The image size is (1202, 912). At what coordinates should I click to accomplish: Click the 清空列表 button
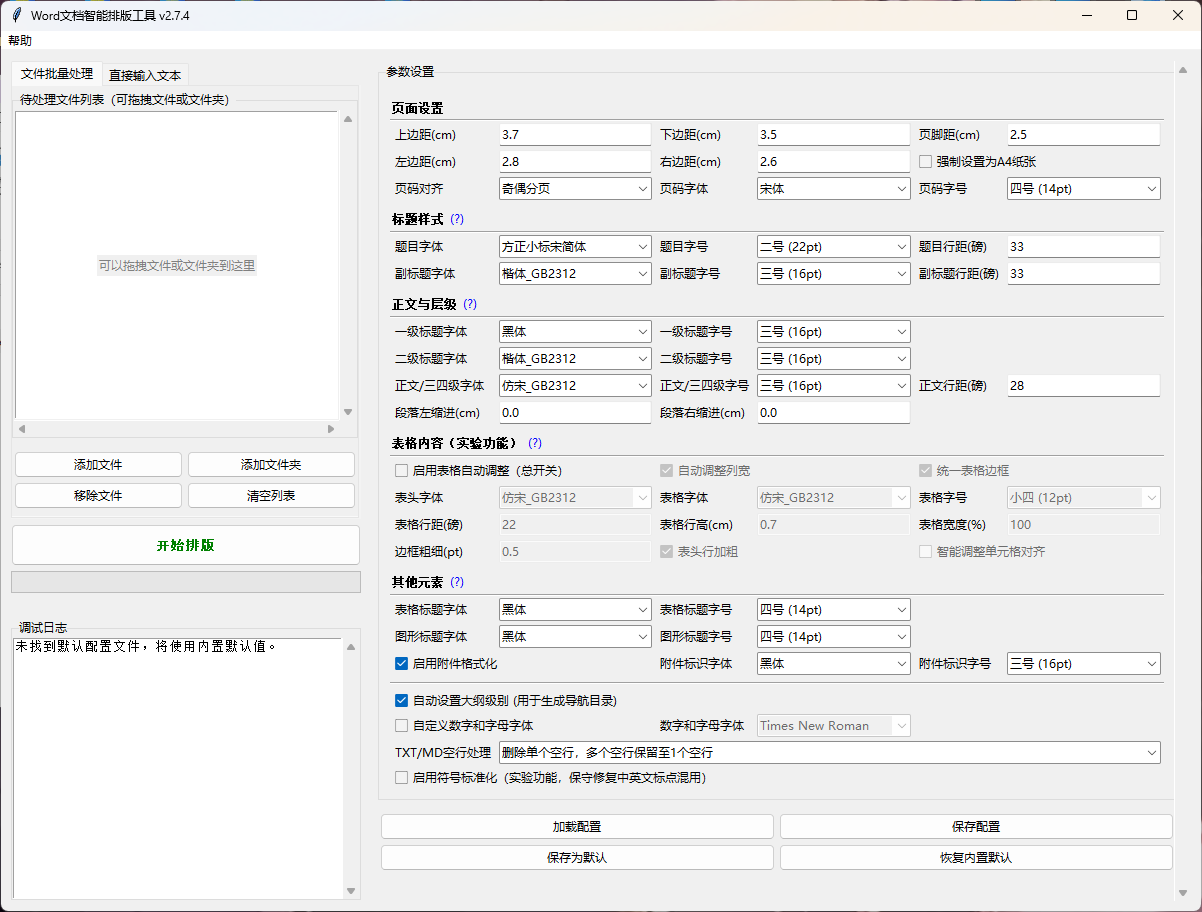point(271,496)
